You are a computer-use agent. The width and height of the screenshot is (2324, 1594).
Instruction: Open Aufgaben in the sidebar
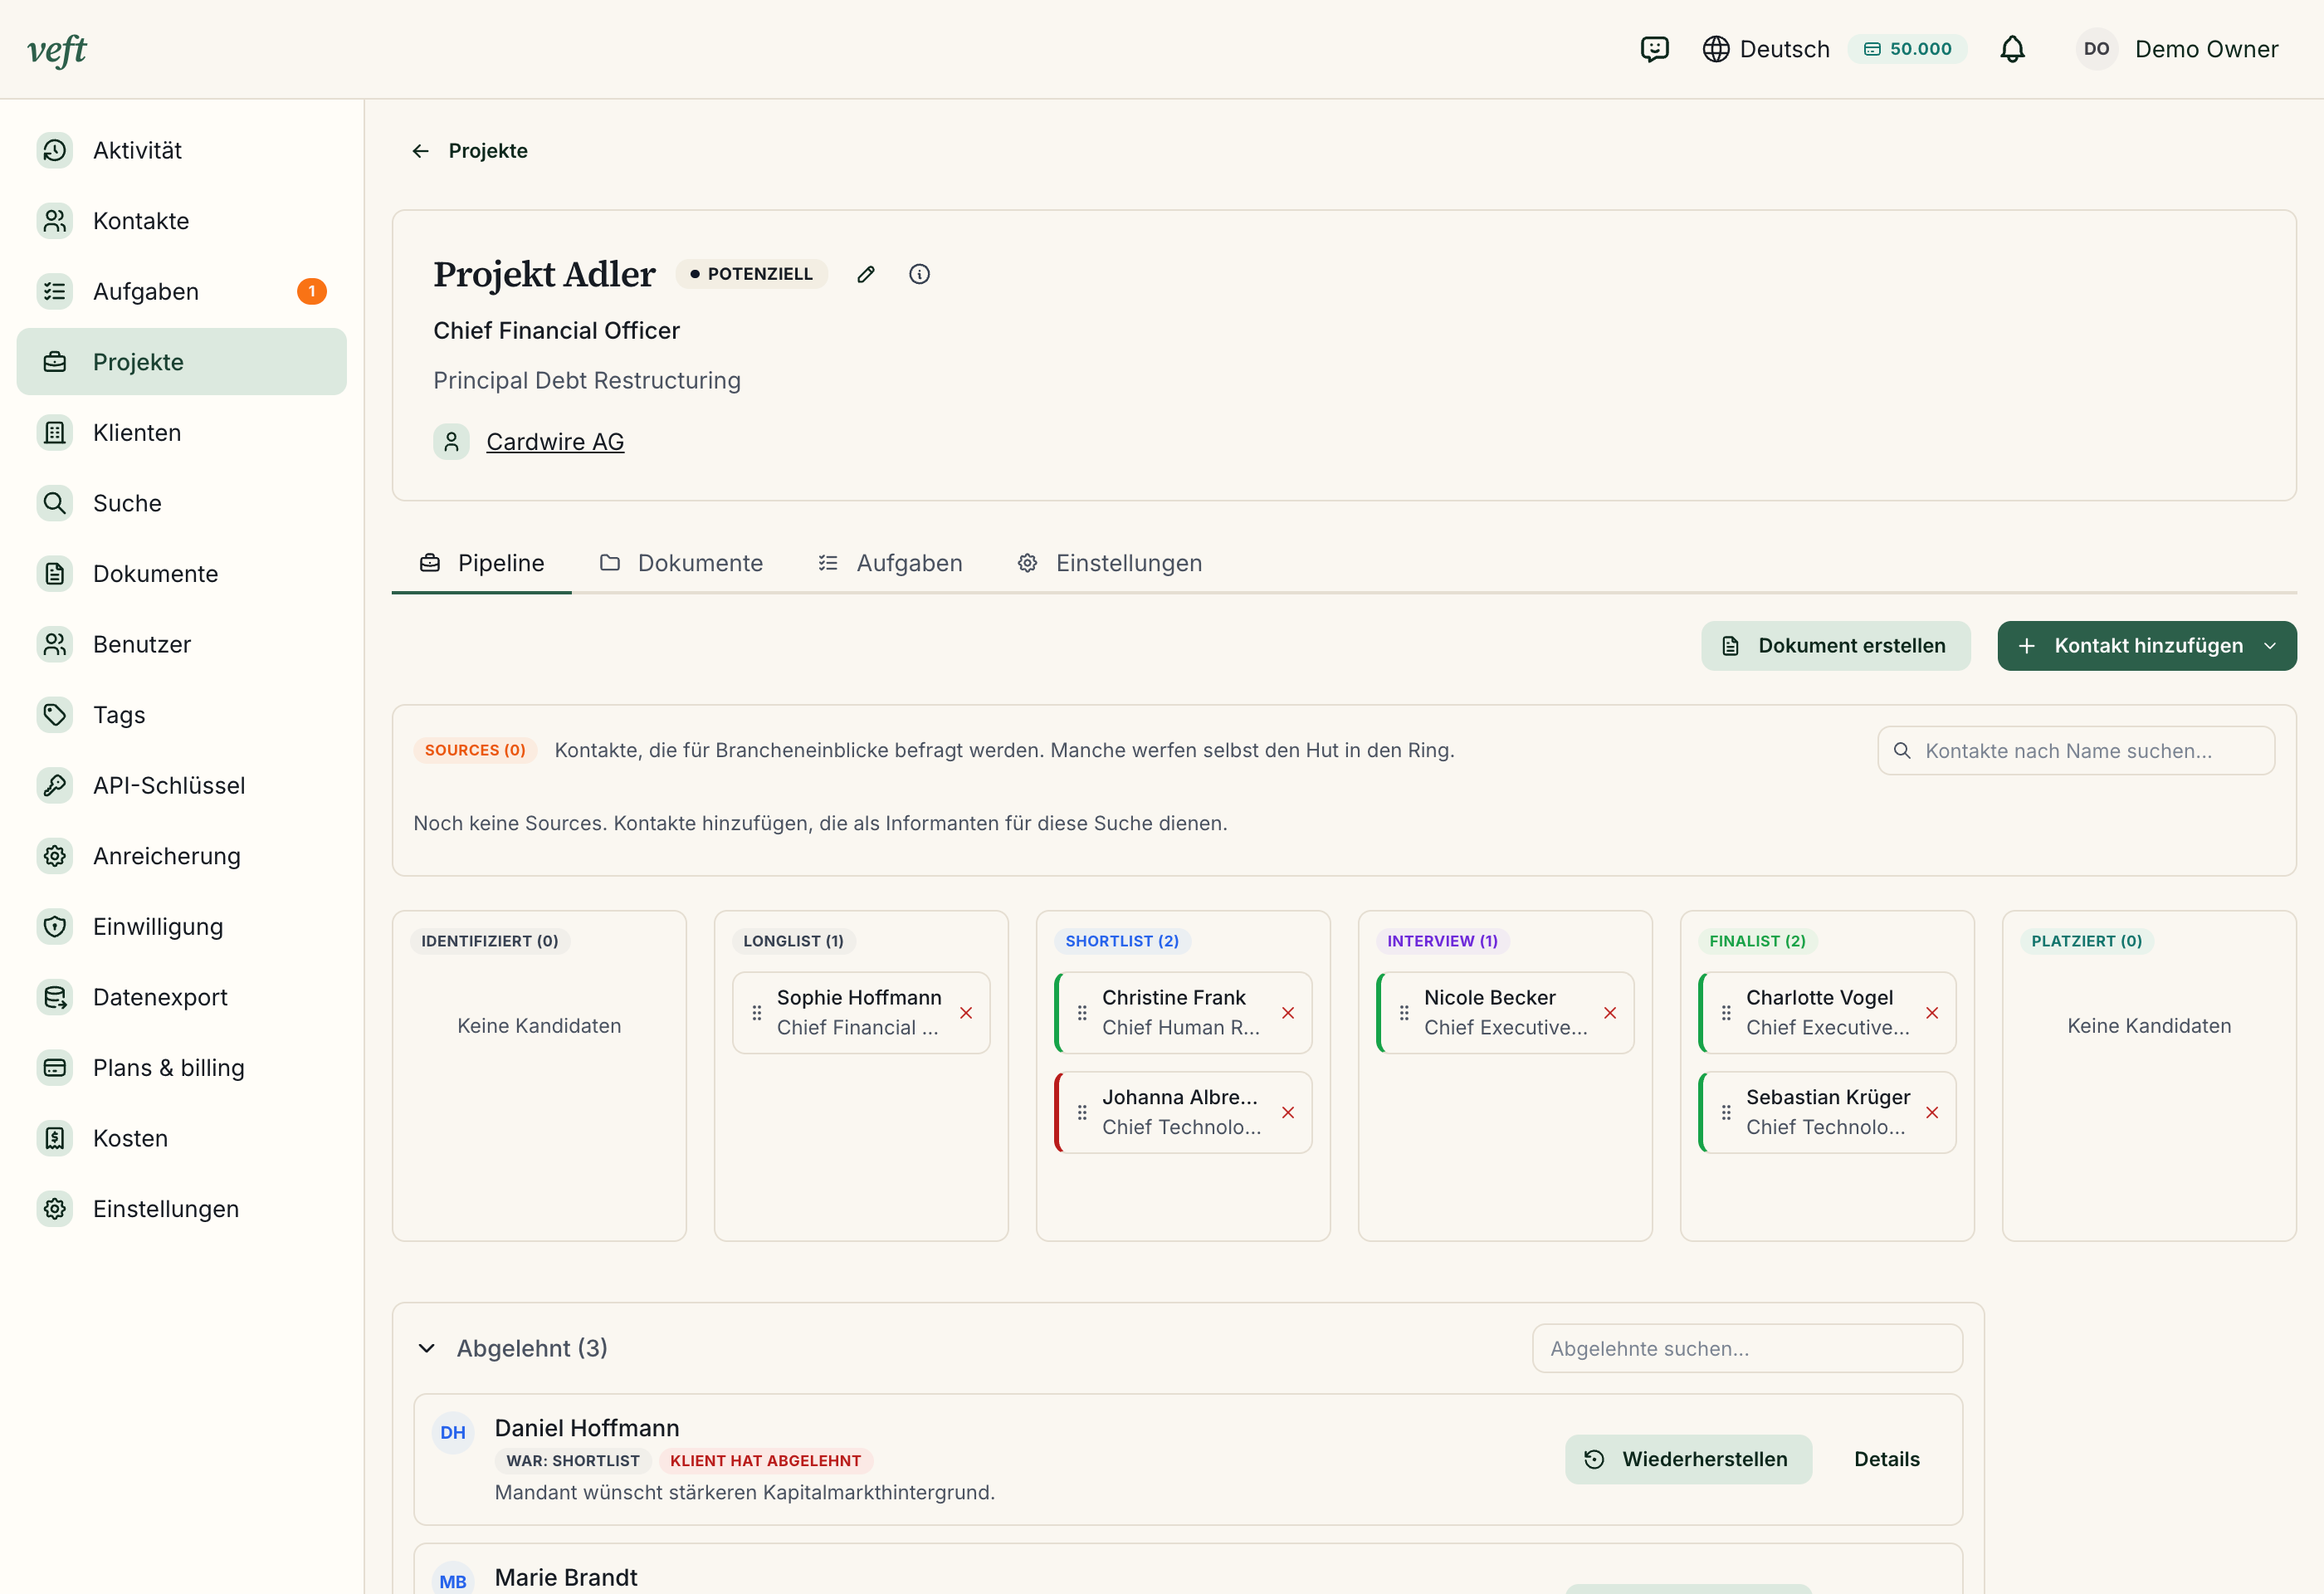click(181, 291)
